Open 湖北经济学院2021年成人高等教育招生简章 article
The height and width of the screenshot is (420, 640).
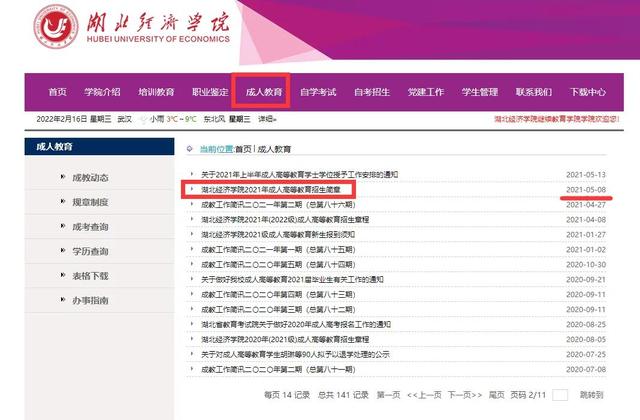[x=271, y=190]
